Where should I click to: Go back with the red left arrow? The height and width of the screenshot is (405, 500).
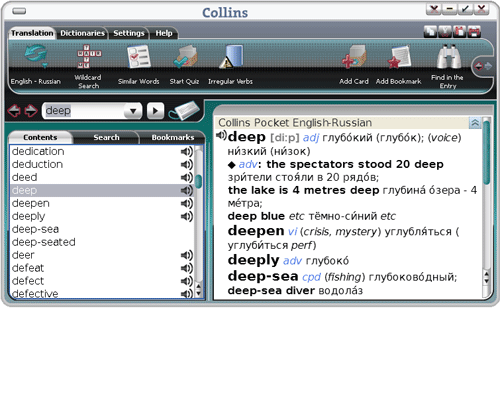click(x=14, y=111)
